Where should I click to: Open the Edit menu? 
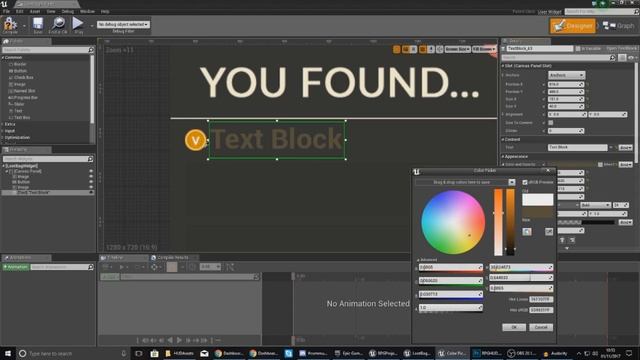click(19, 11)
